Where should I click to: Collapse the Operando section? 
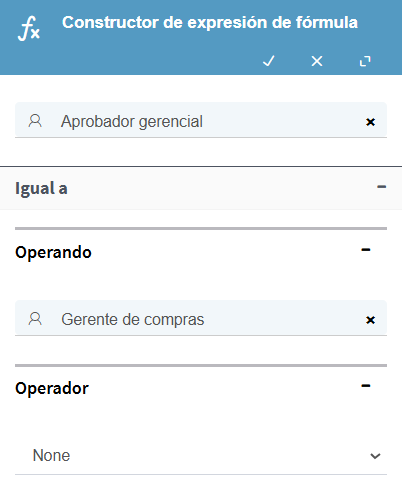coord(366,250)
